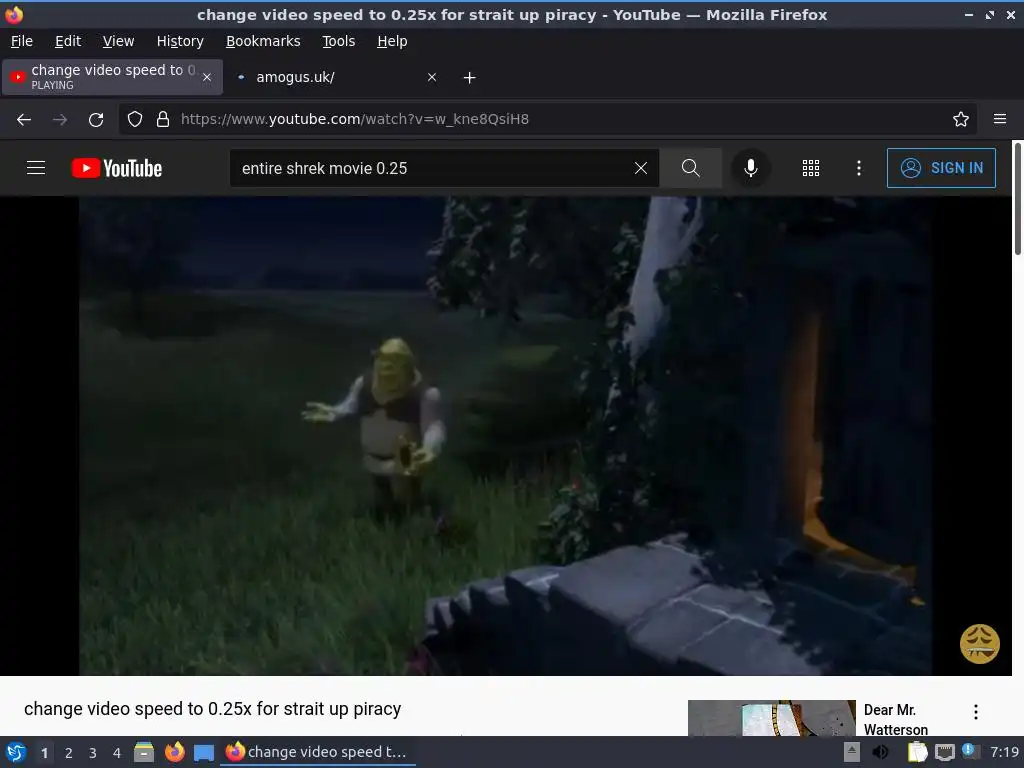The height and width of the screenshot is (768, 1024).
Task: Open the Dear Mr. Watterson thumbnail
Action: tap(771, 718)
